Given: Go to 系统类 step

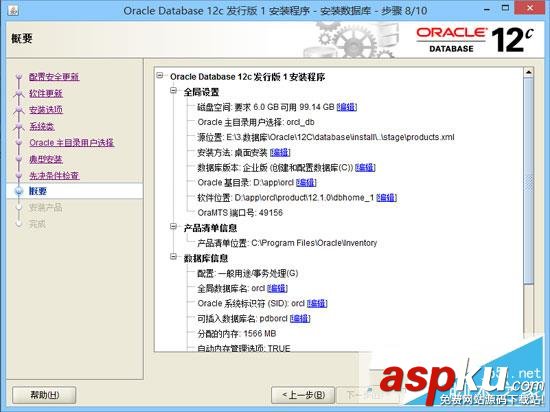Looking at the screenshot, I should (42, 126).
